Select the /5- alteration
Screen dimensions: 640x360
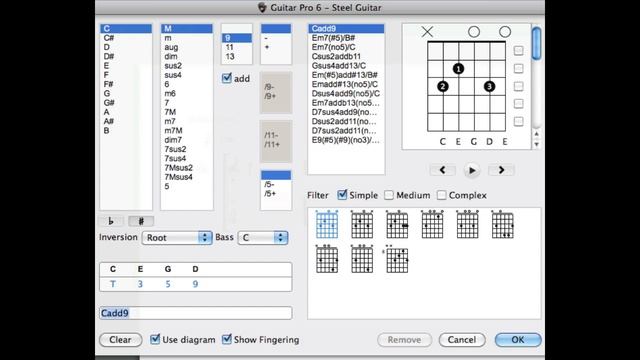(276, 184)
